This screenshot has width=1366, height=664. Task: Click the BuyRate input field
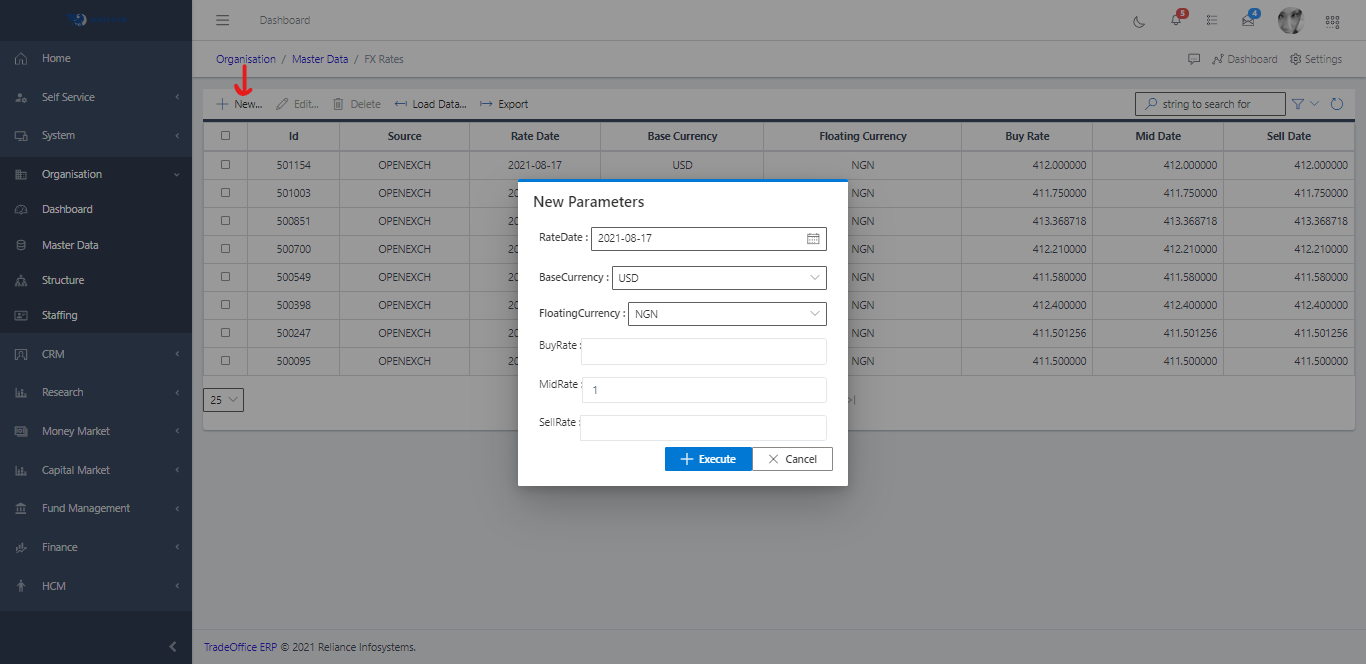[704, 351]
